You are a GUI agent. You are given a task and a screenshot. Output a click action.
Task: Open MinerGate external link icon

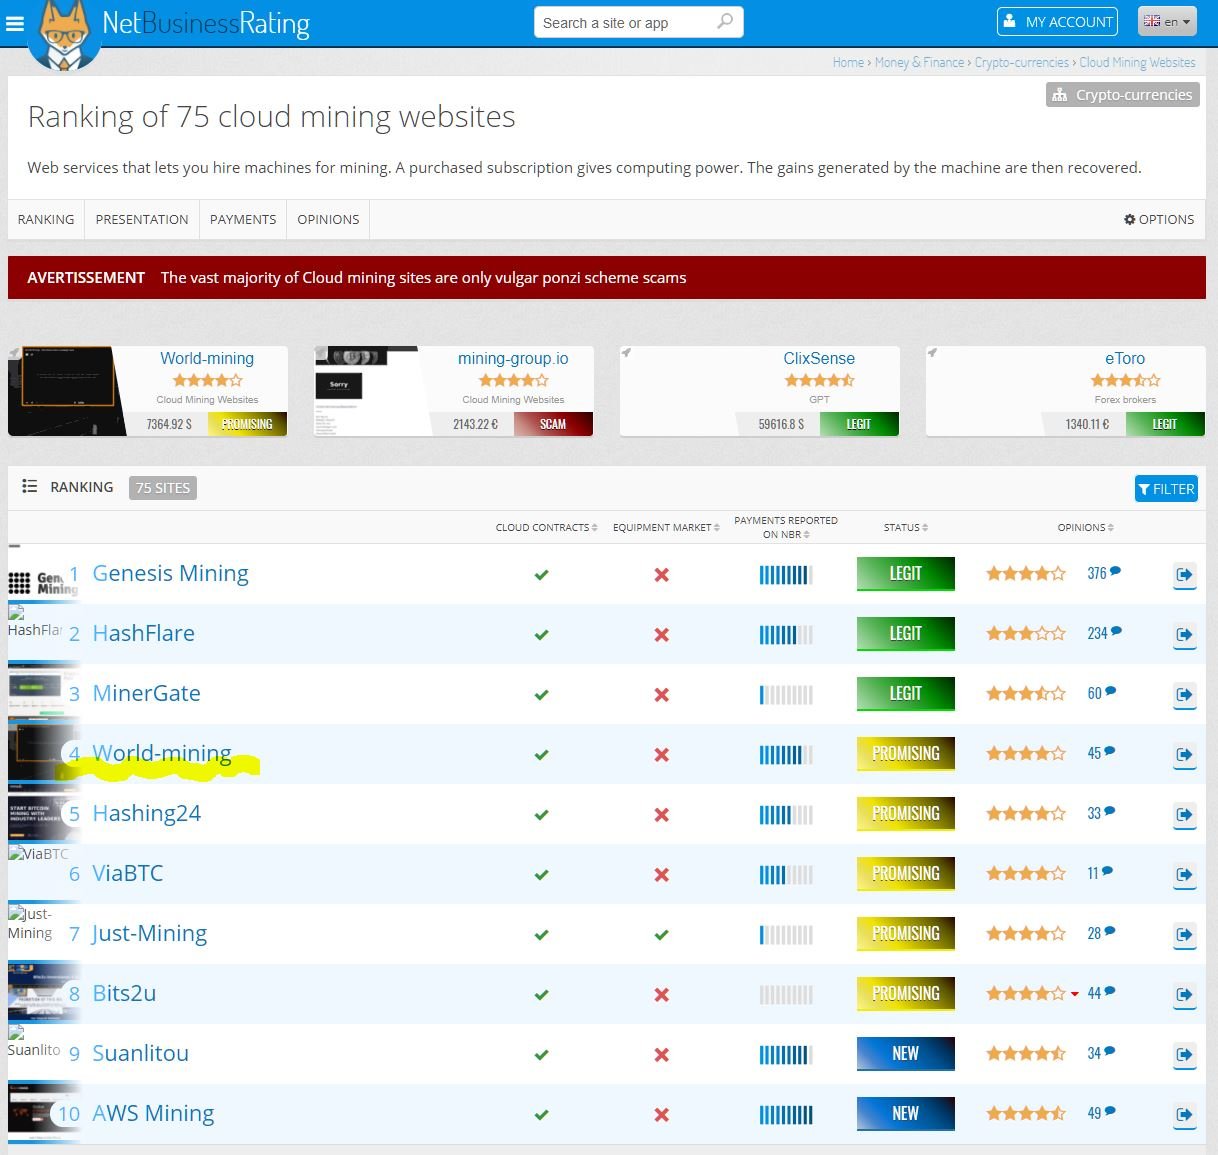point(1185,694)
